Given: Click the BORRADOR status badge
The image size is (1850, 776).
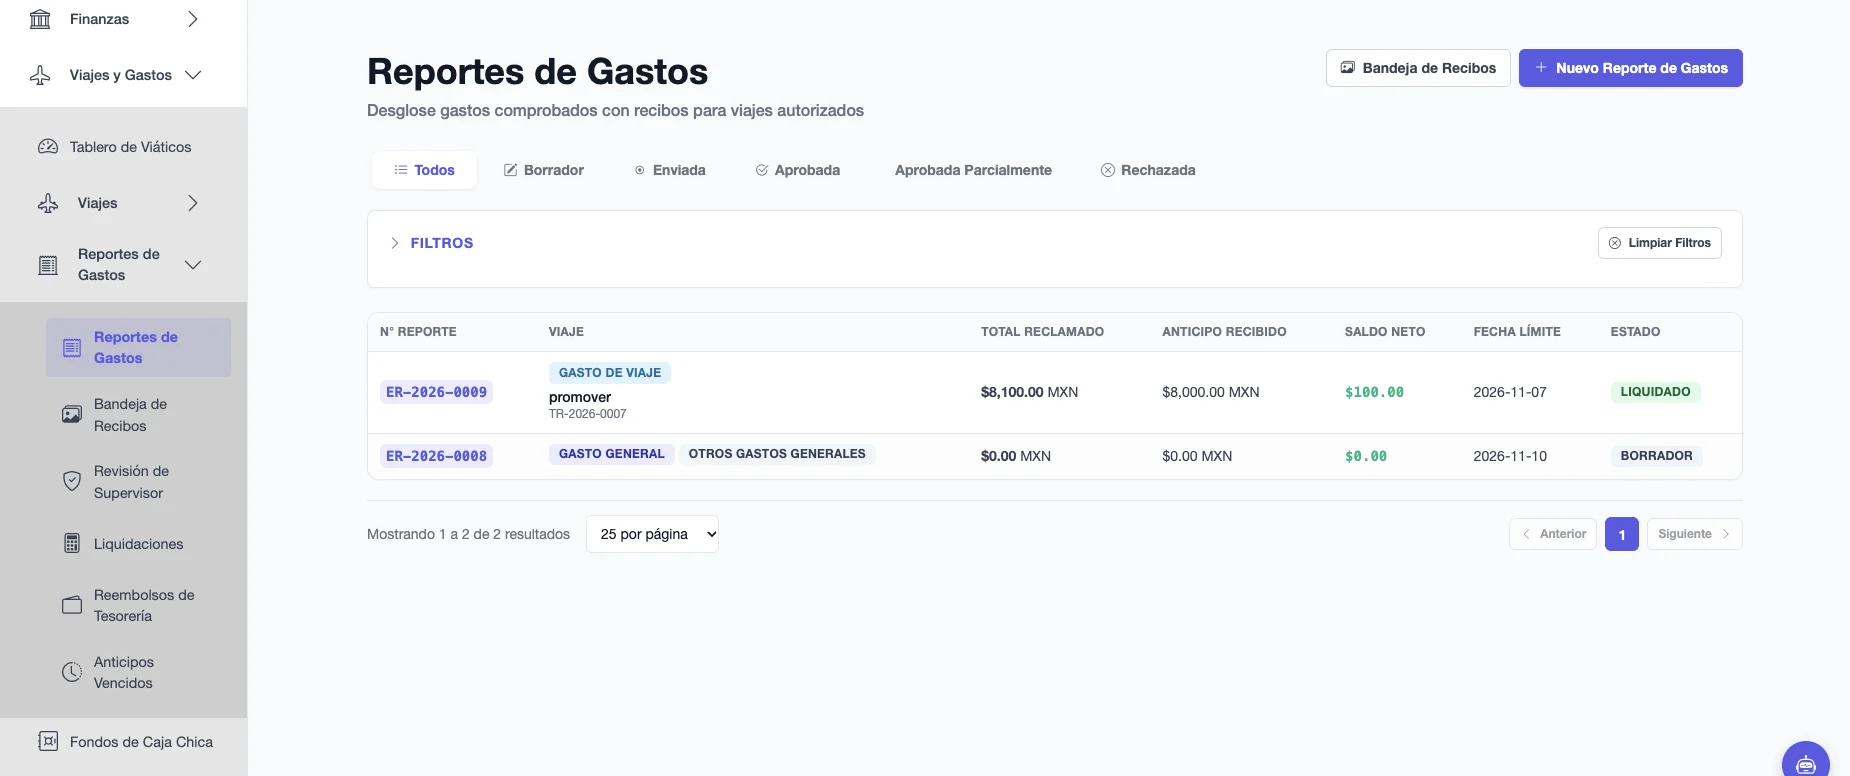Looking at the screenshot, I should [x=1656, y=456].
